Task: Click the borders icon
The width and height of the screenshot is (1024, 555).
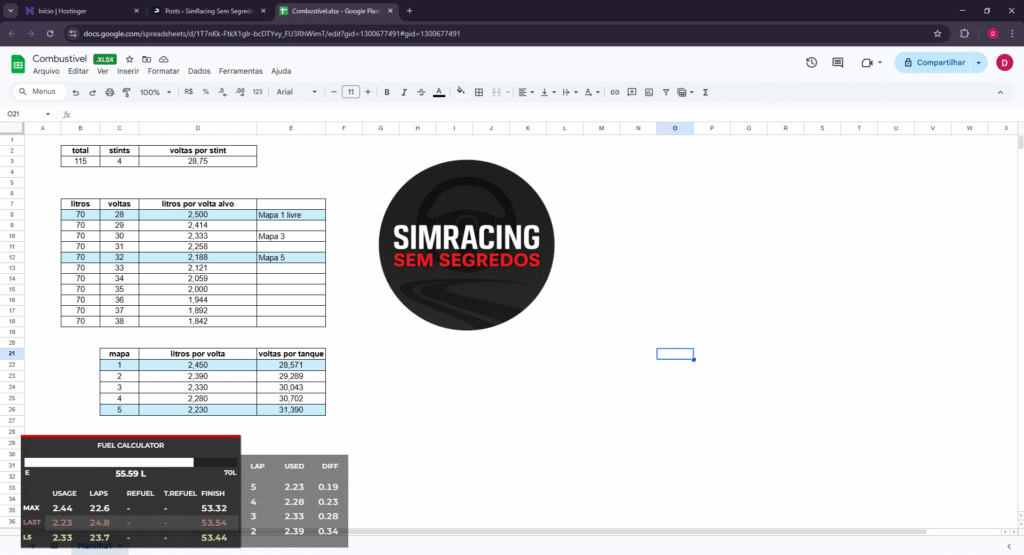Action: pyautogui.click(x=479, y=92)
